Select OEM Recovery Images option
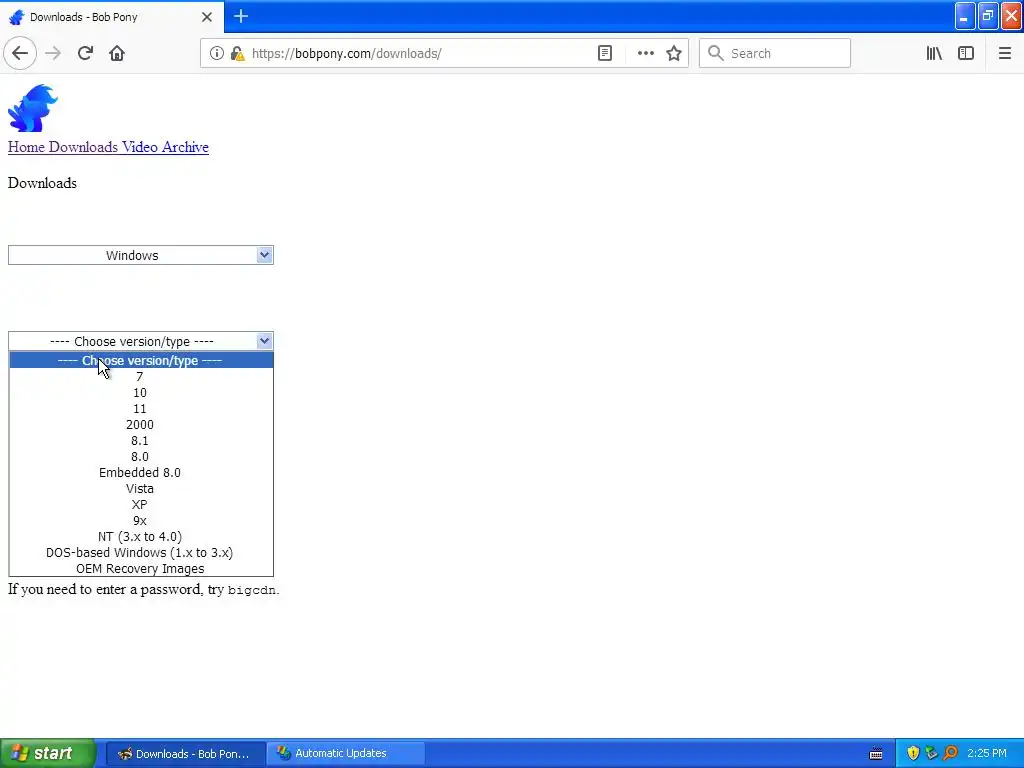Image resolution: width=1024 pixels, height=768 pixels. (140, 569)
